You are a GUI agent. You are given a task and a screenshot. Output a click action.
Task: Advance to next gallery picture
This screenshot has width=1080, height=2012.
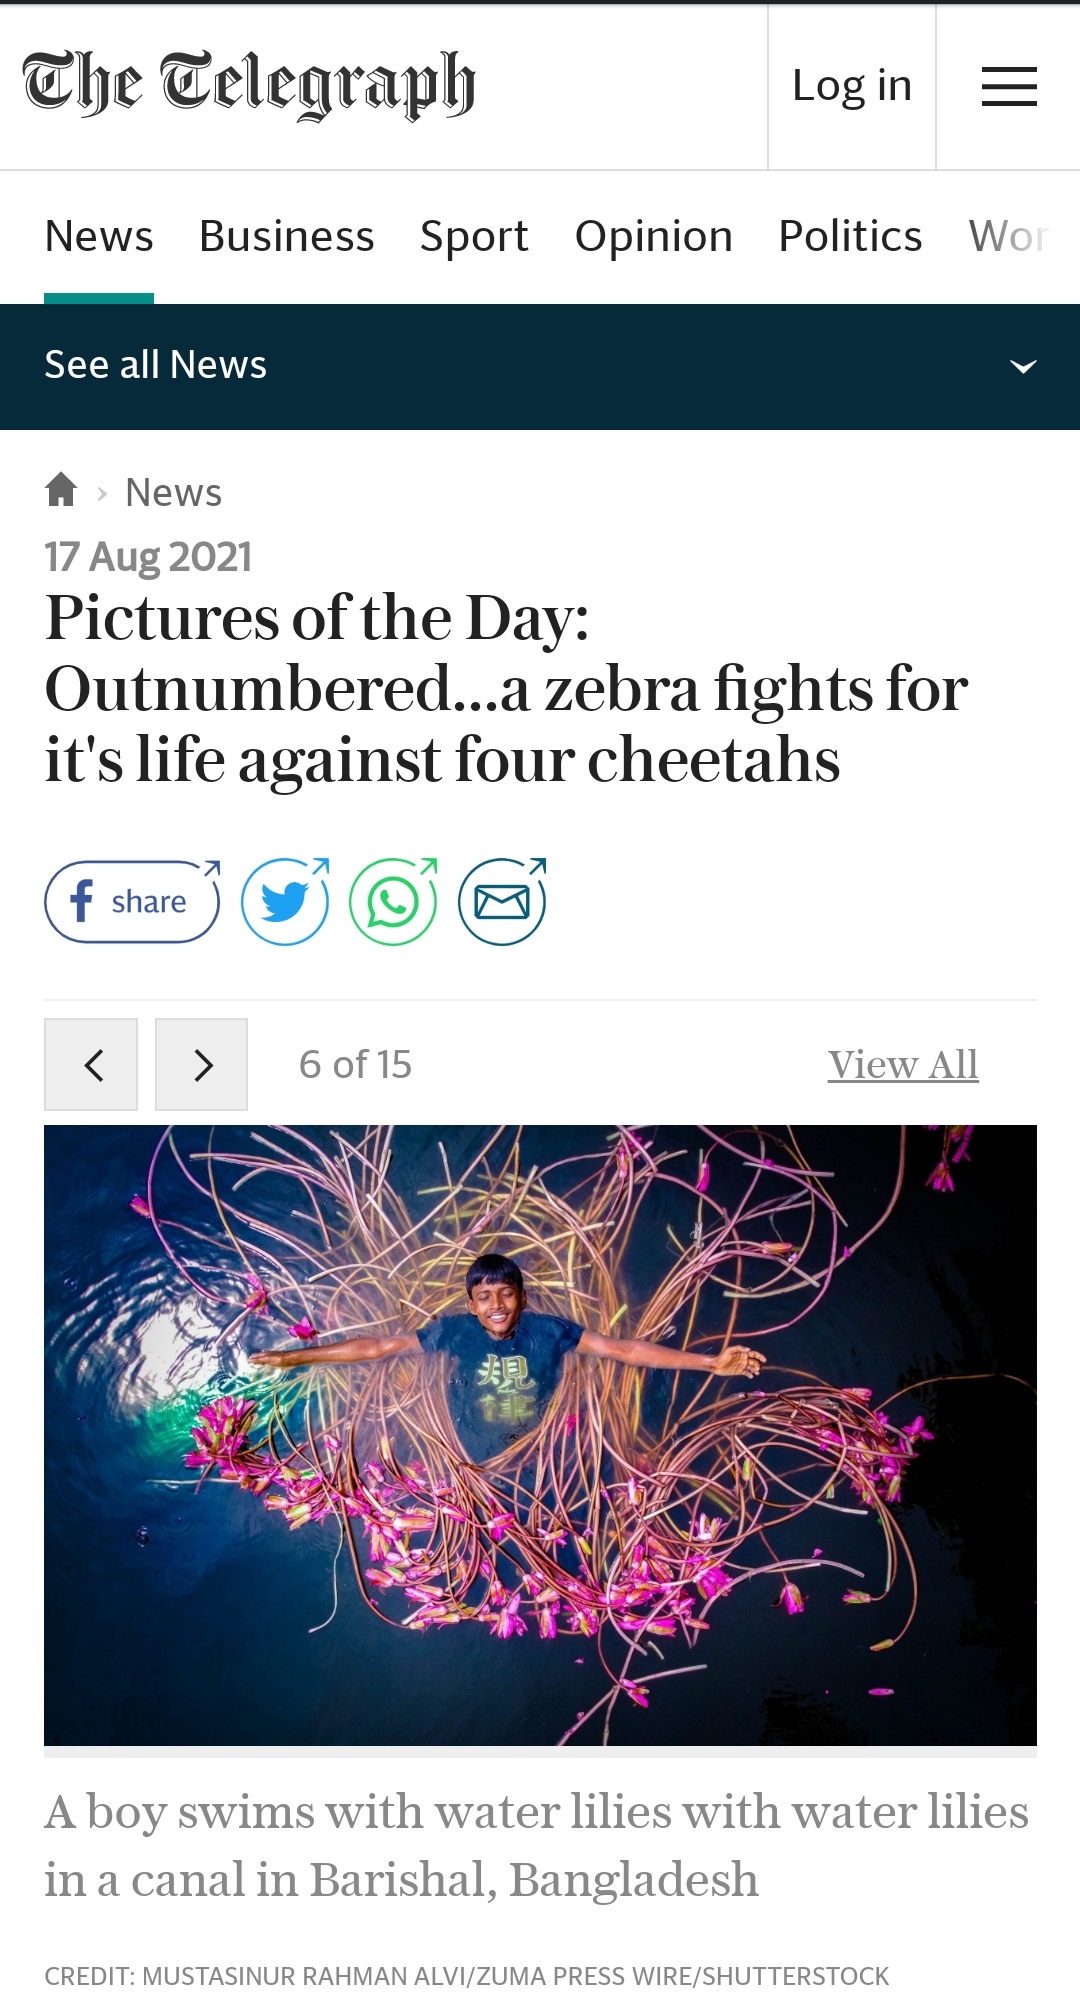201,1065
